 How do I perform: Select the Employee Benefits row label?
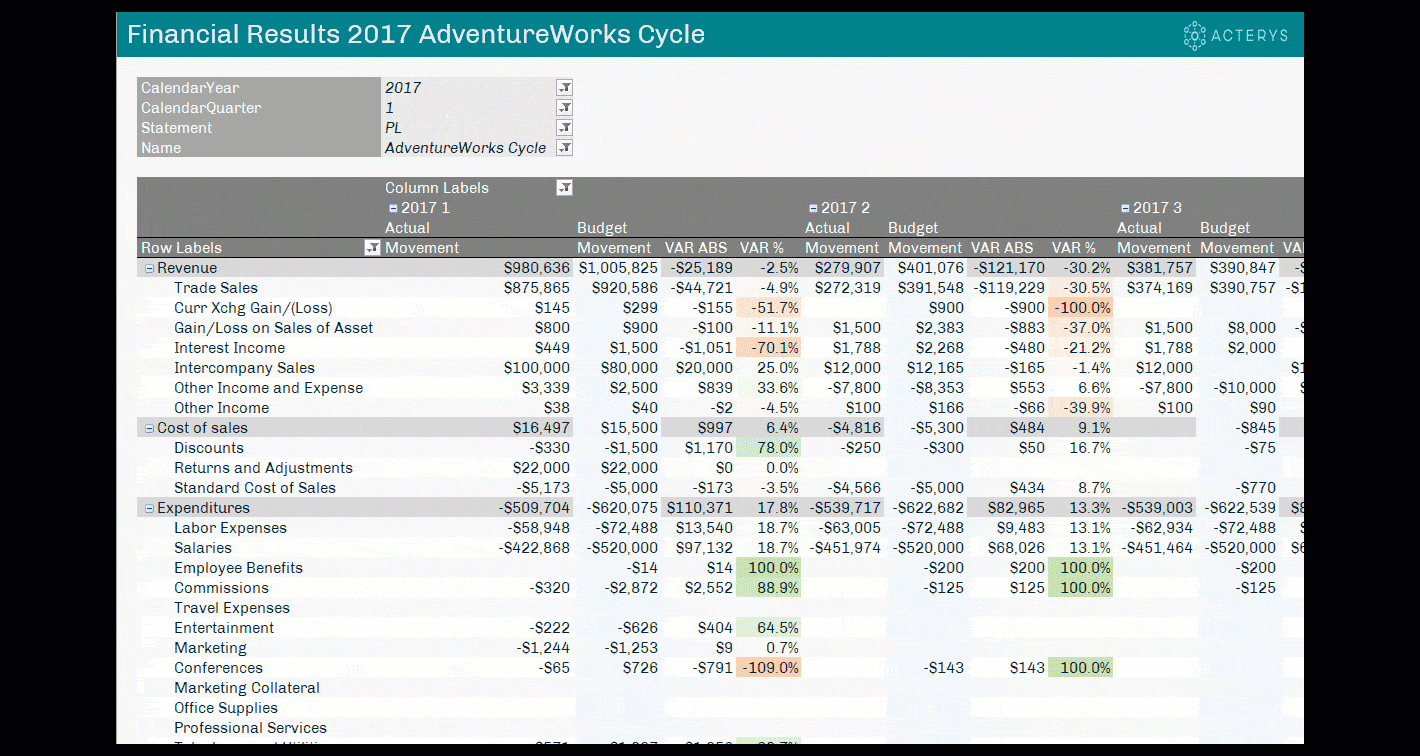tap(238, 568)
